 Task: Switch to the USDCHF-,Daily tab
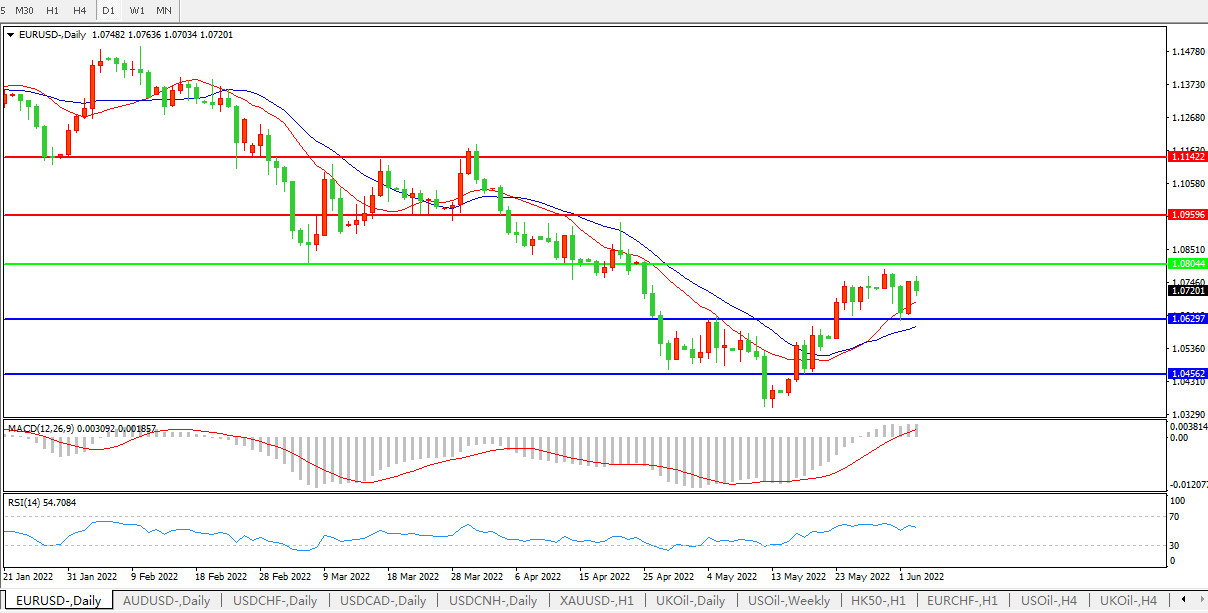point(275,601)
